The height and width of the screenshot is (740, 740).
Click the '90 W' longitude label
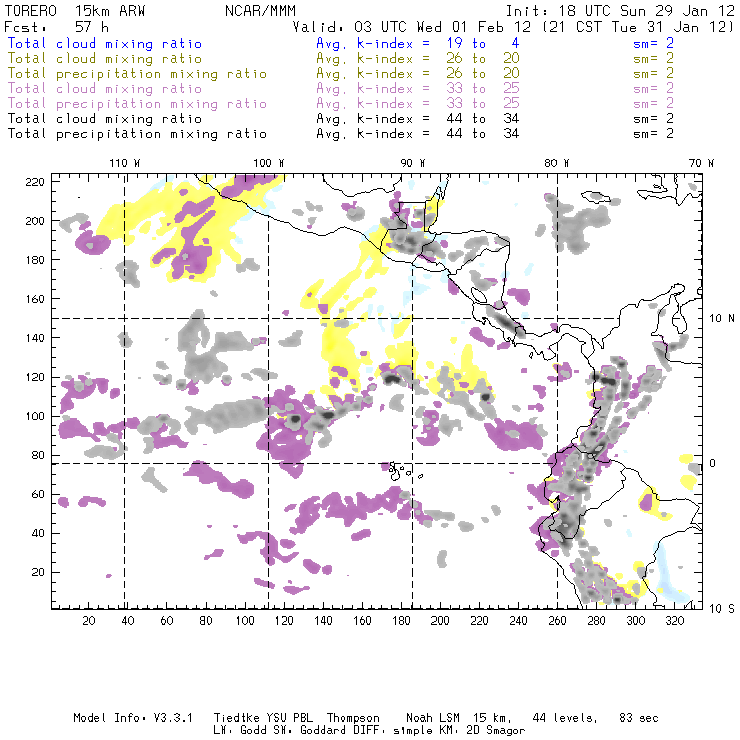point(412,163)
